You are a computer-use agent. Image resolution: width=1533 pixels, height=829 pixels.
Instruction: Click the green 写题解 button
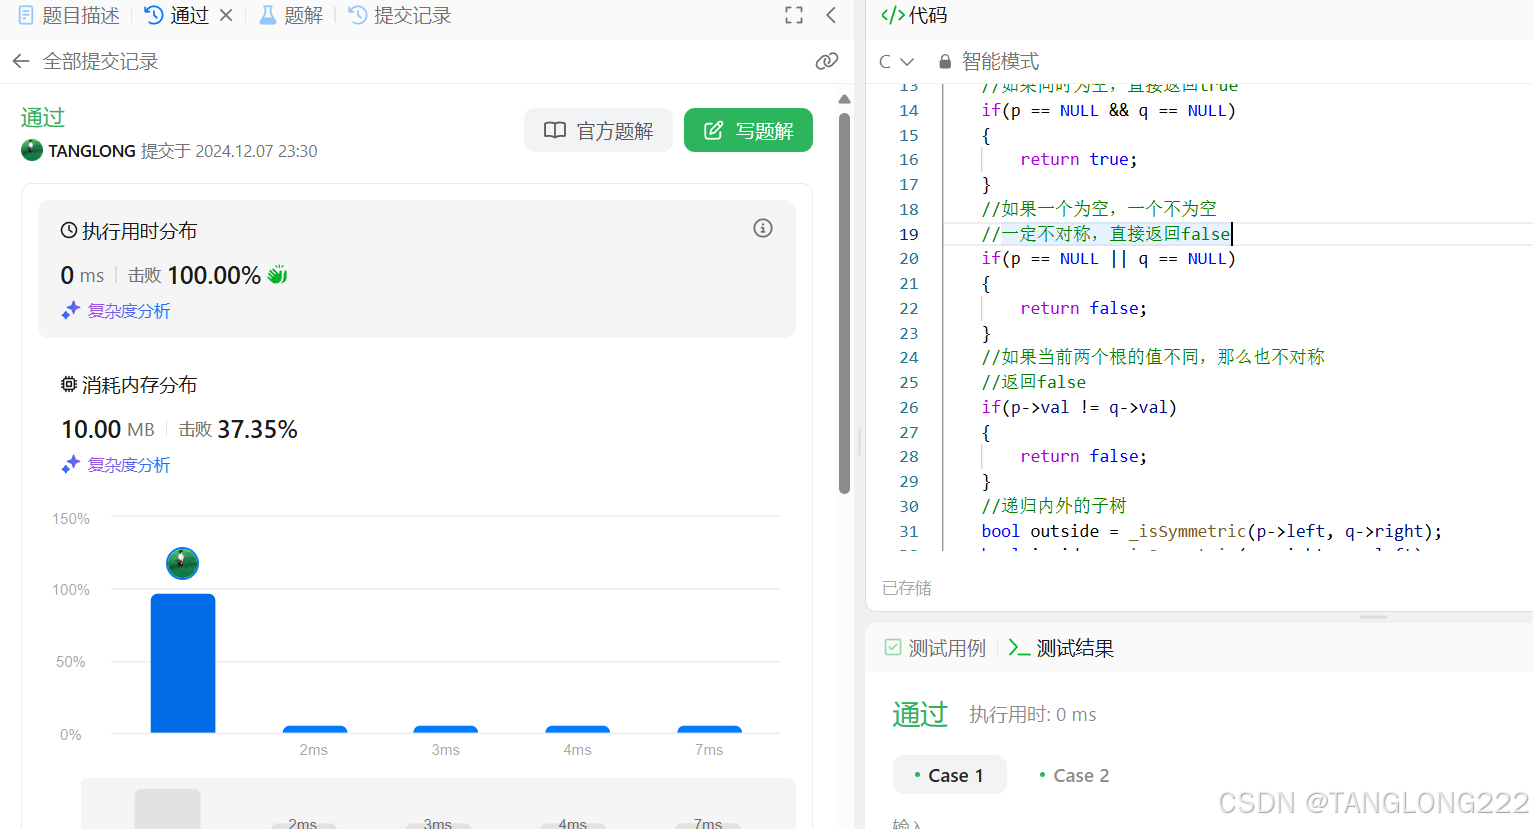tap(748, 130)
